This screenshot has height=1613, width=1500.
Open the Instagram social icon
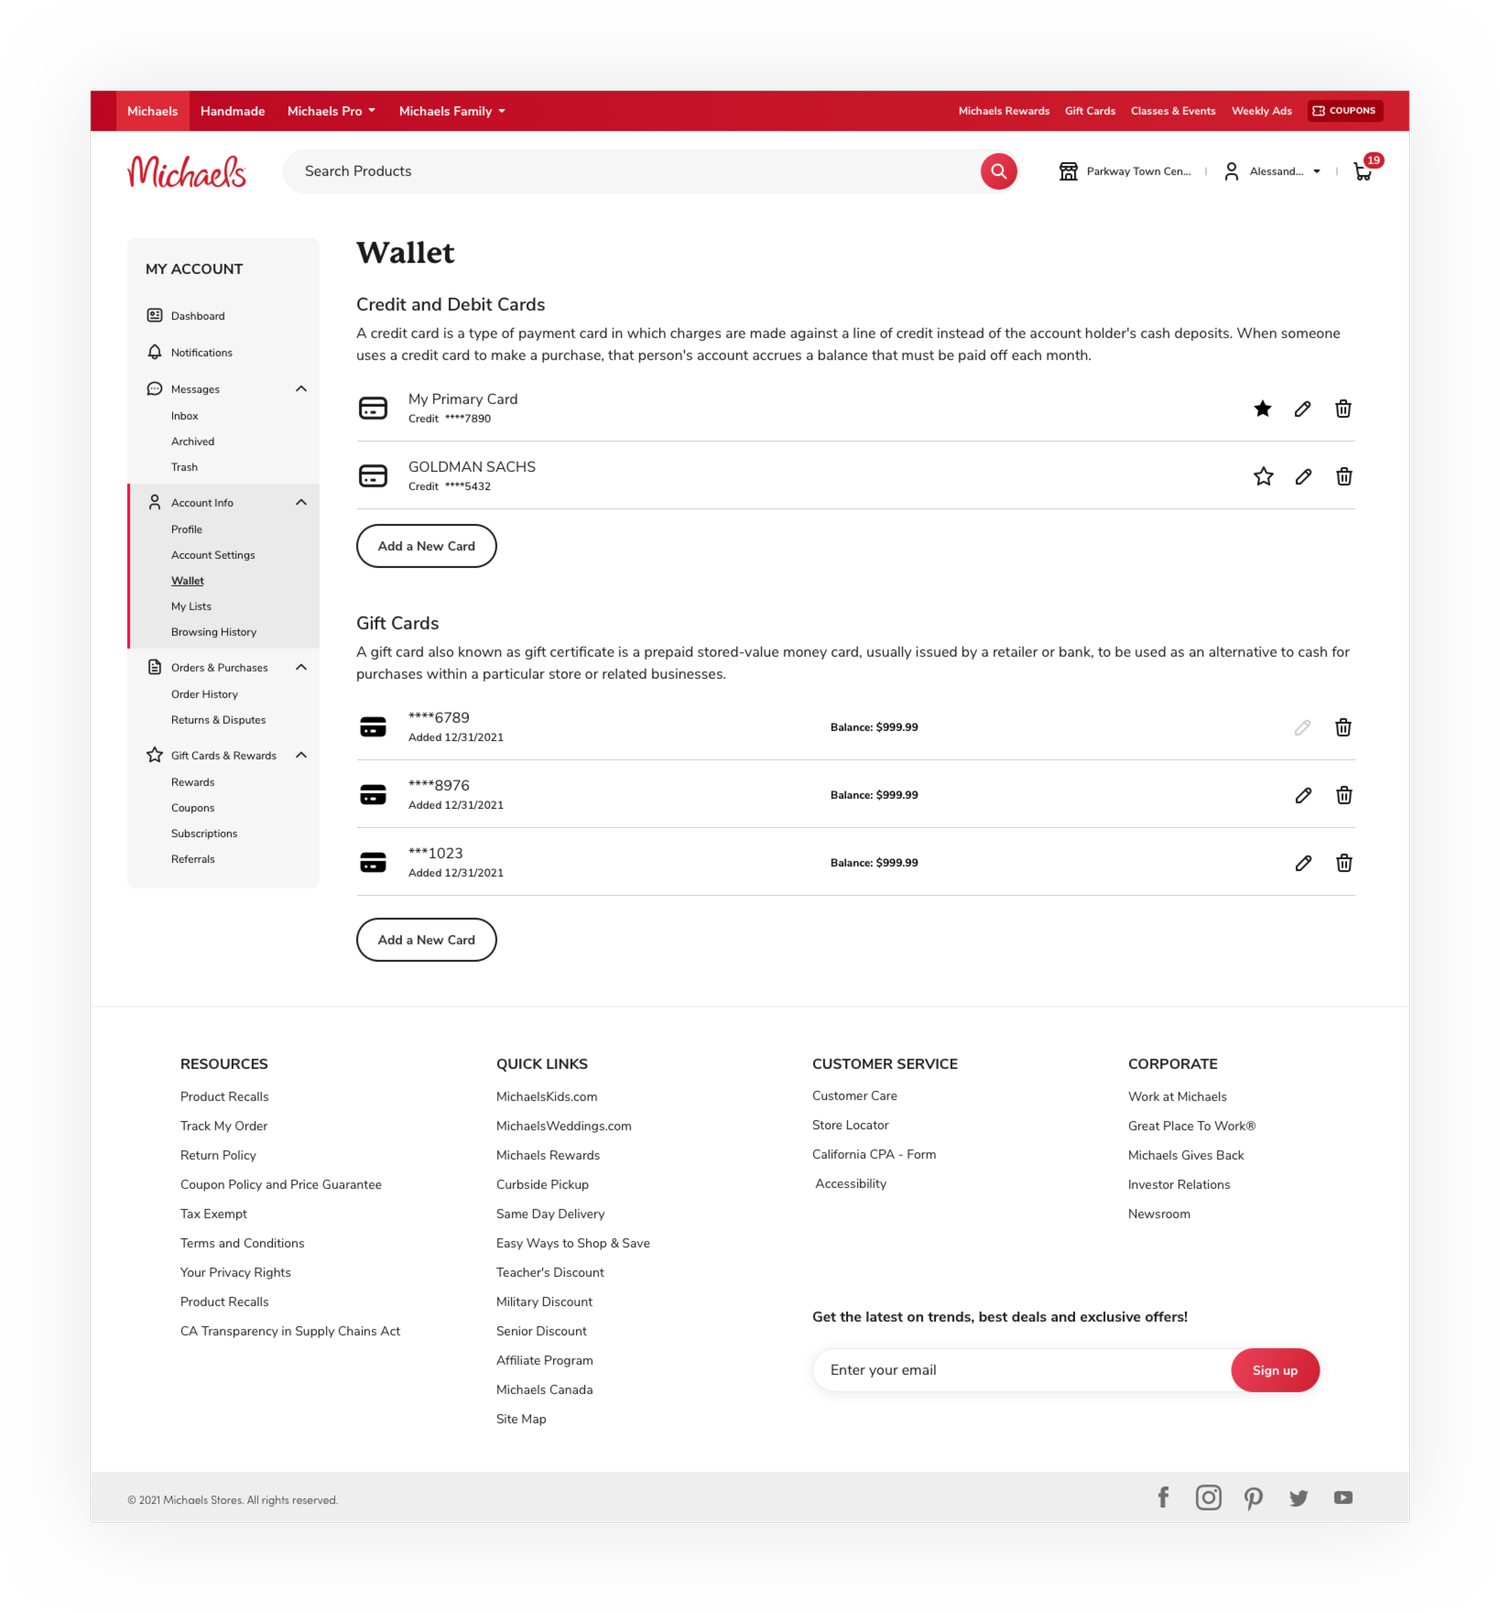(1208, 1497)
